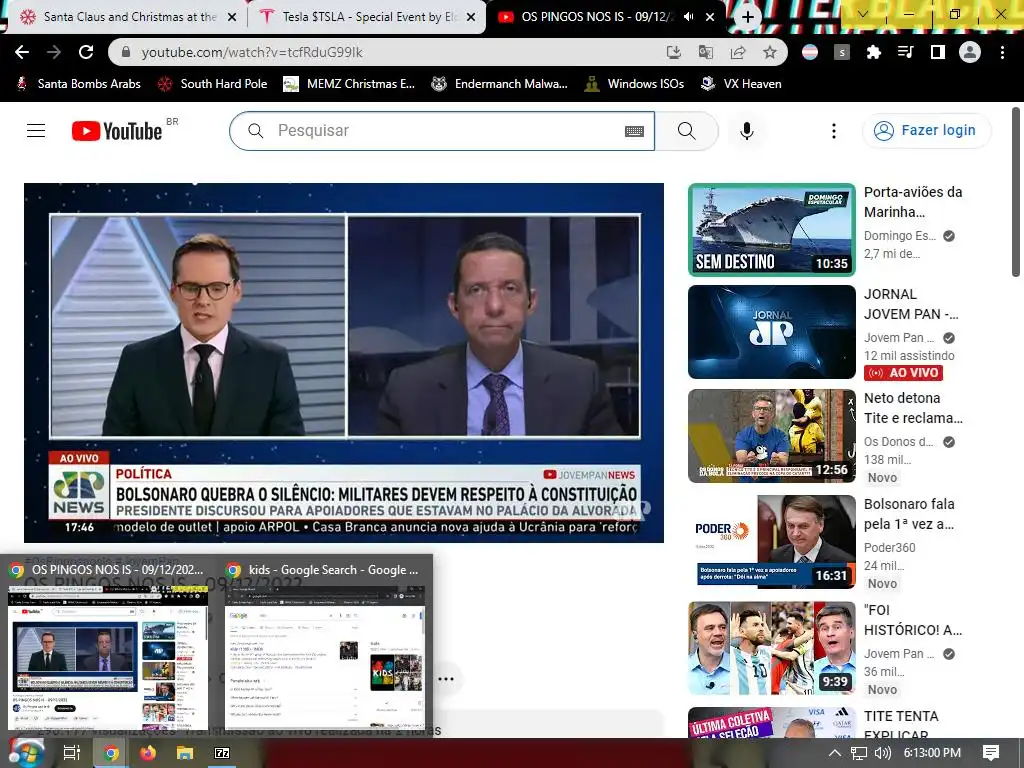Viewport: 1024px width, 768px height.
Task: Go back to the previous page
Action: click(x=22, y=52)
